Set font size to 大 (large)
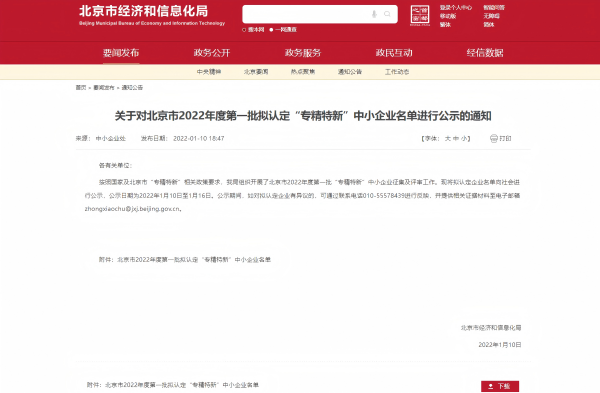Image resolution: width=600 pixels, height=393 pixels. coord(448,139)
